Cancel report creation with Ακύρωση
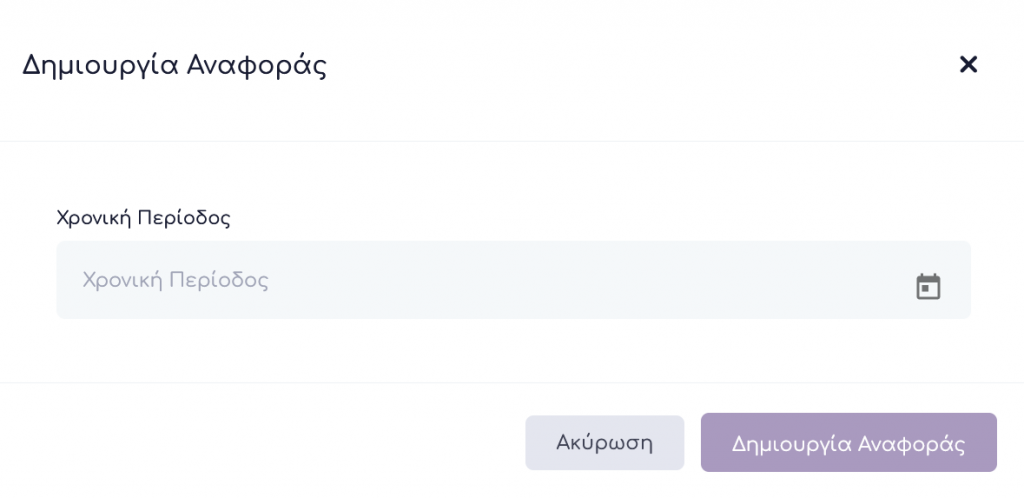This screenshot has height=498, width=1024. [x=604, y=443]
